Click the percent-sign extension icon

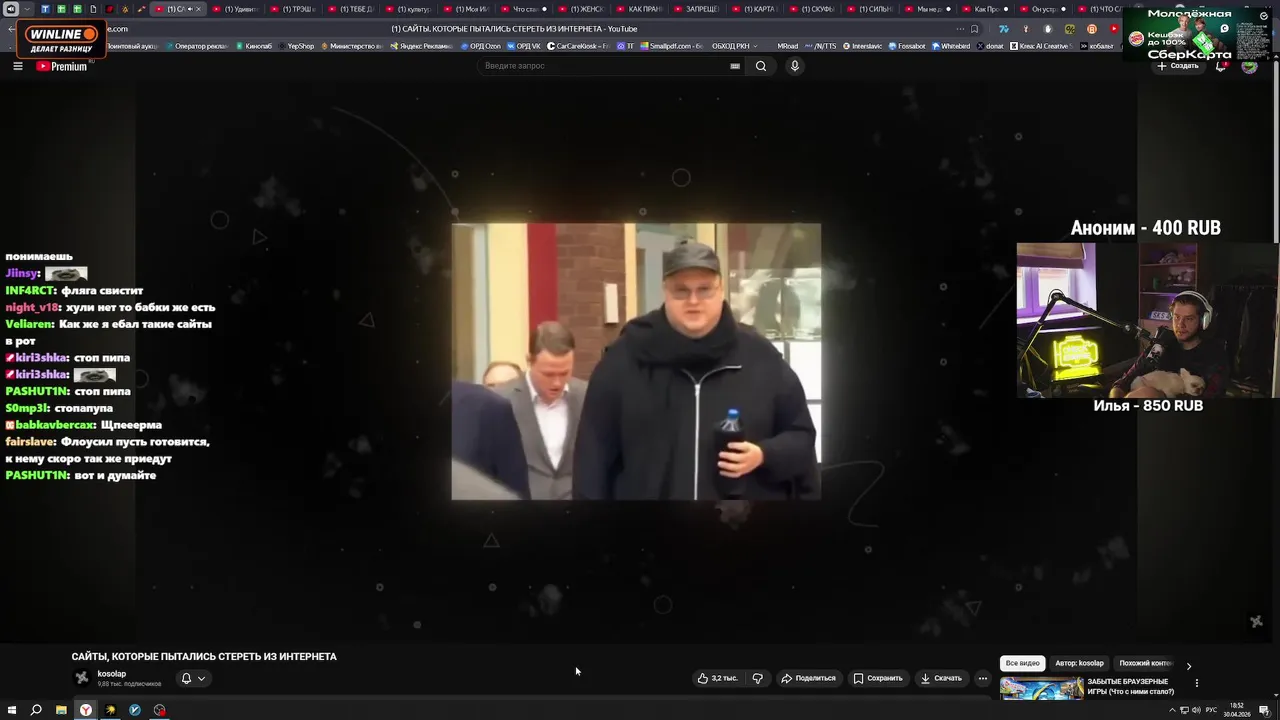[x=1070, y=29]
